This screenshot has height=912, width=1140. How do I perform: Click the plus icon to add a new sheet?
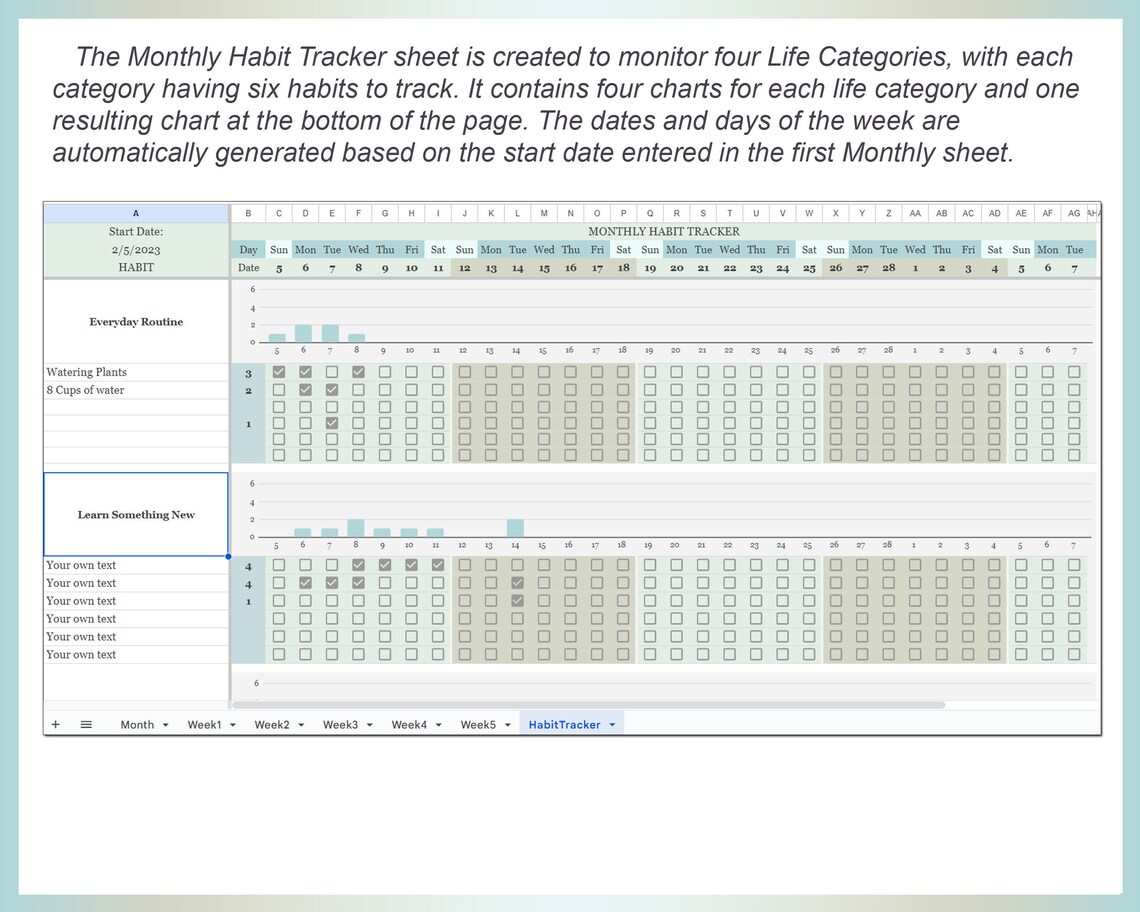pyautogui.click(x=55, y=724)
